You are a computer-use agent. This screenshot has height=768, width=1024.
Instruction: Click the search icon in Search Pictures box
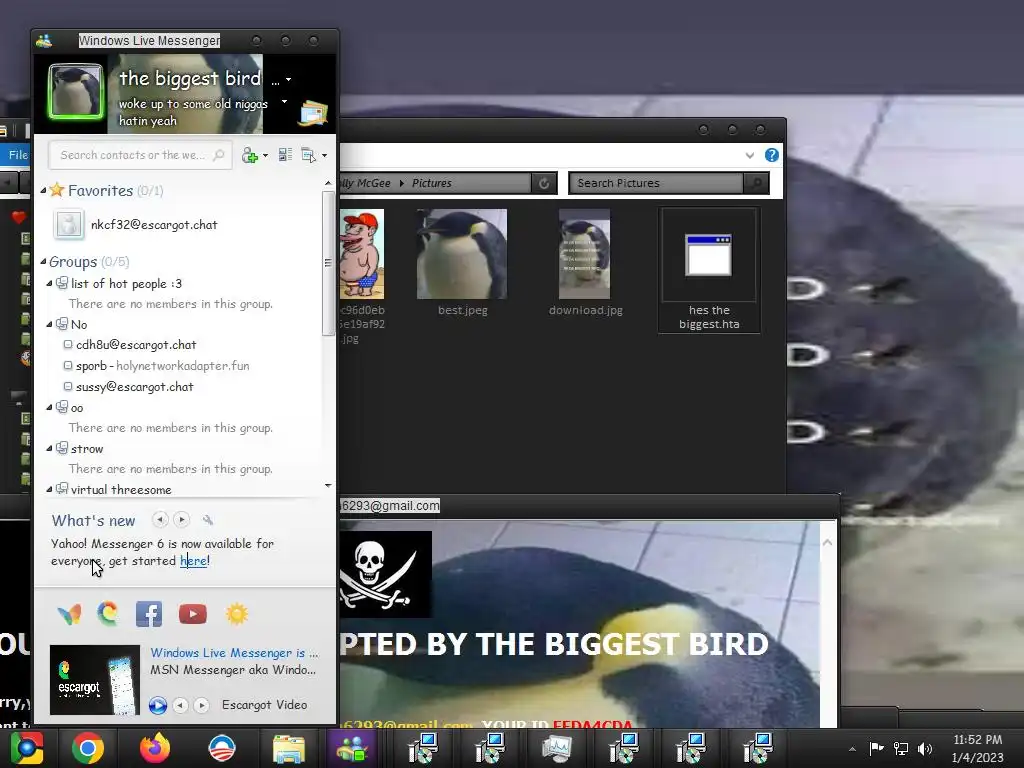(x=756, y=184)
